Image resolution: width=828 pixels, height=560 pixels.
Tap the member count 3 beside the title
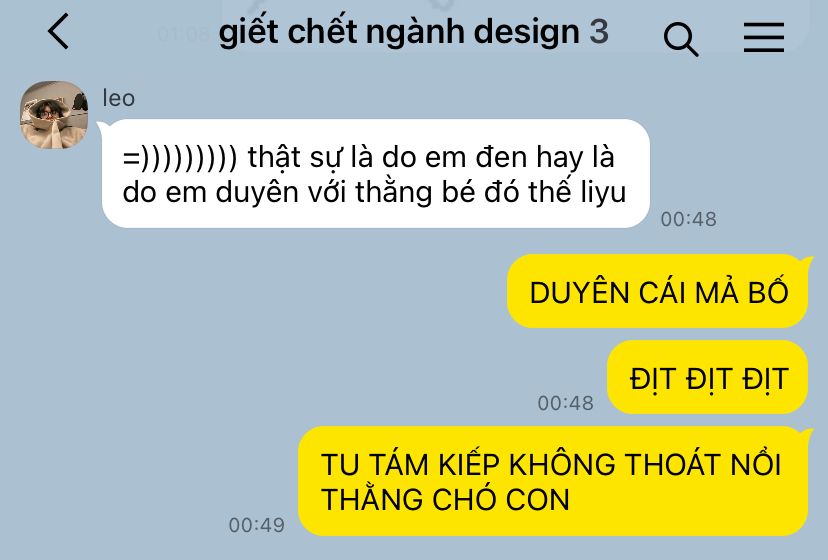pos(599,32)
